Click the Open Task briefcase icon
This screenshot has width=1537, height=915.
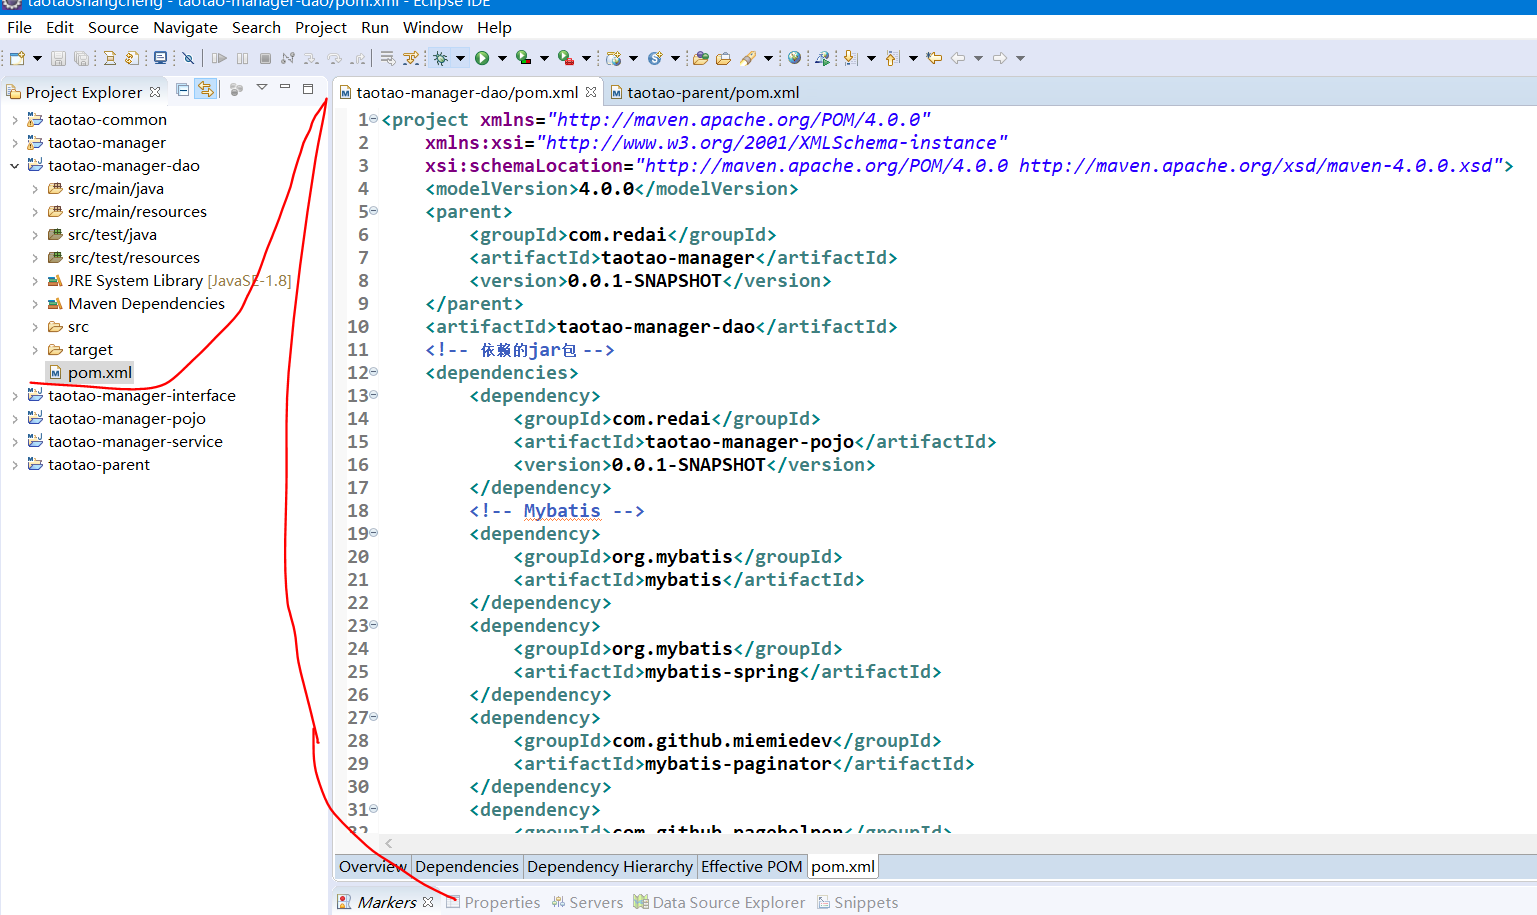(x=723, y=58)
